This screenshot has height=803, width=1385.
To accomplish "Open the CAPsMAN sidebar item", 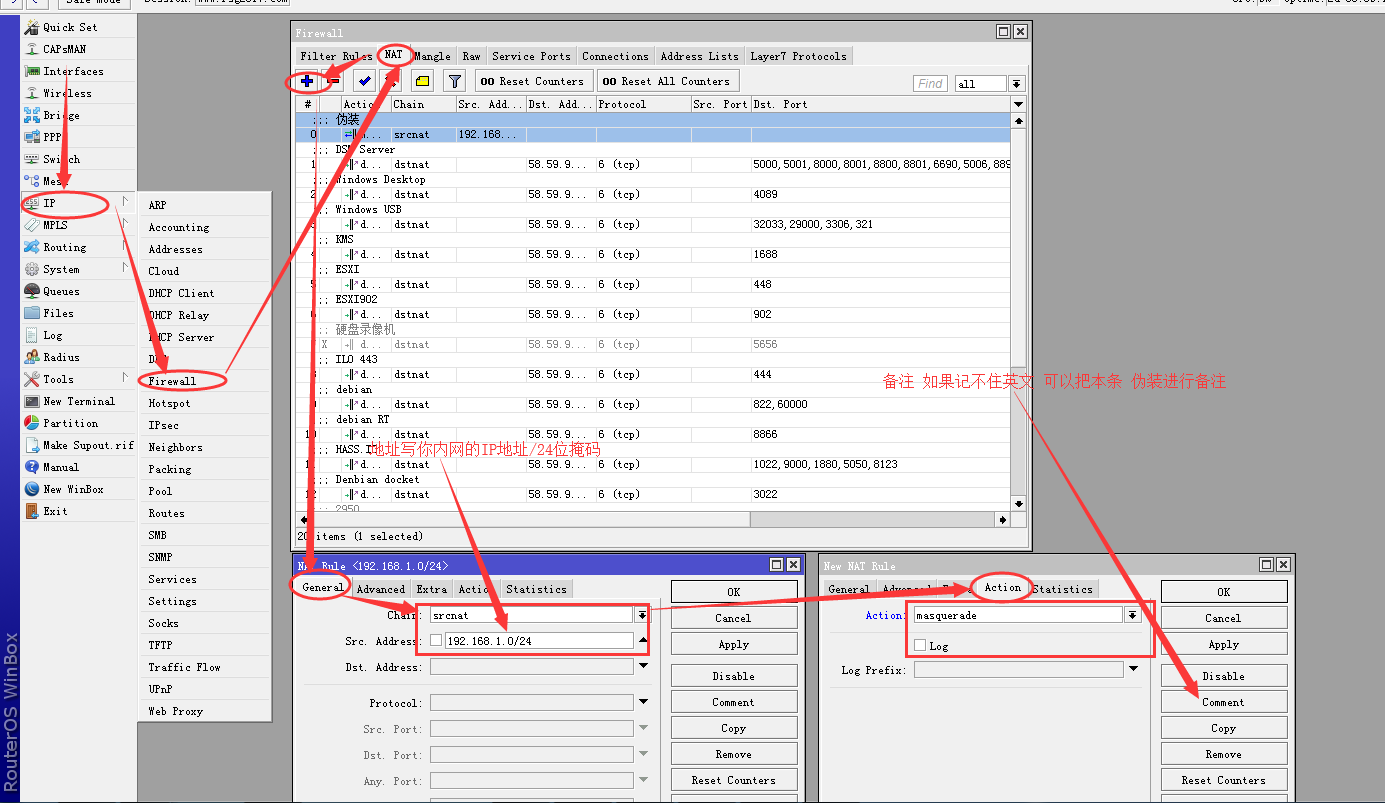I will [64, 49].
